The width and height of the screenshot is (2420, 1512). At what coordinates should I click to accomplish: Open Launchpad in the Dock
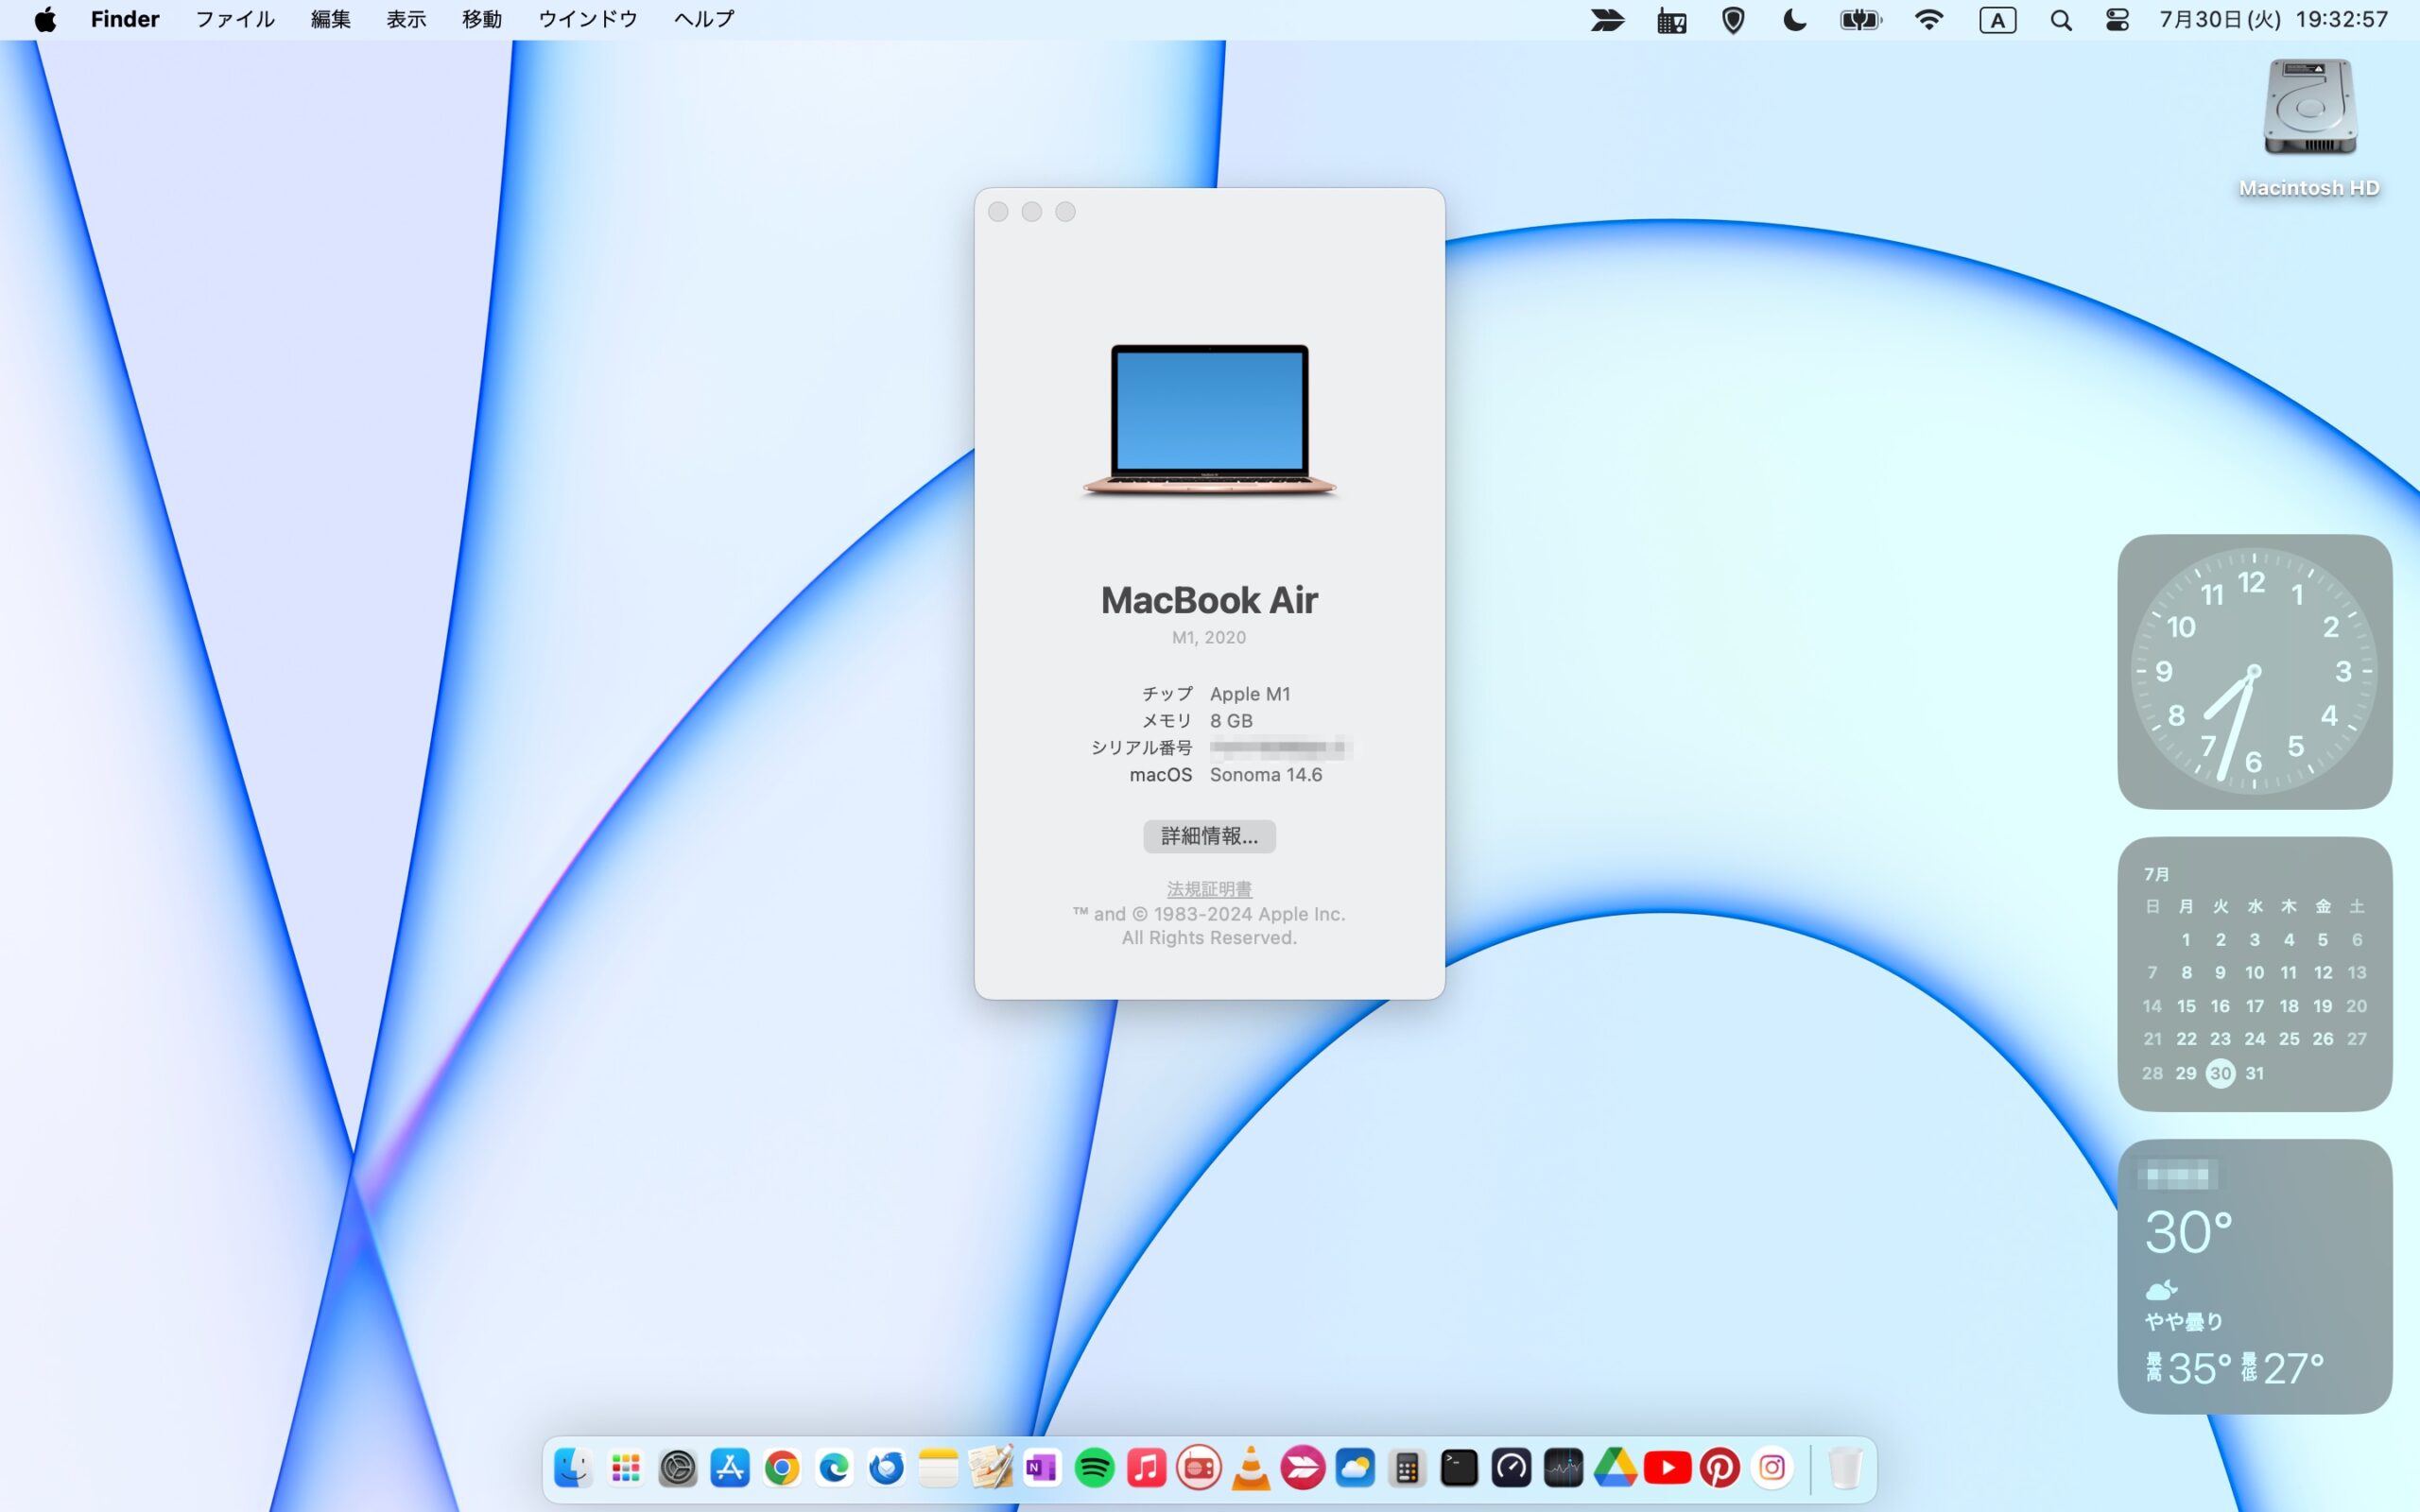626,1468
